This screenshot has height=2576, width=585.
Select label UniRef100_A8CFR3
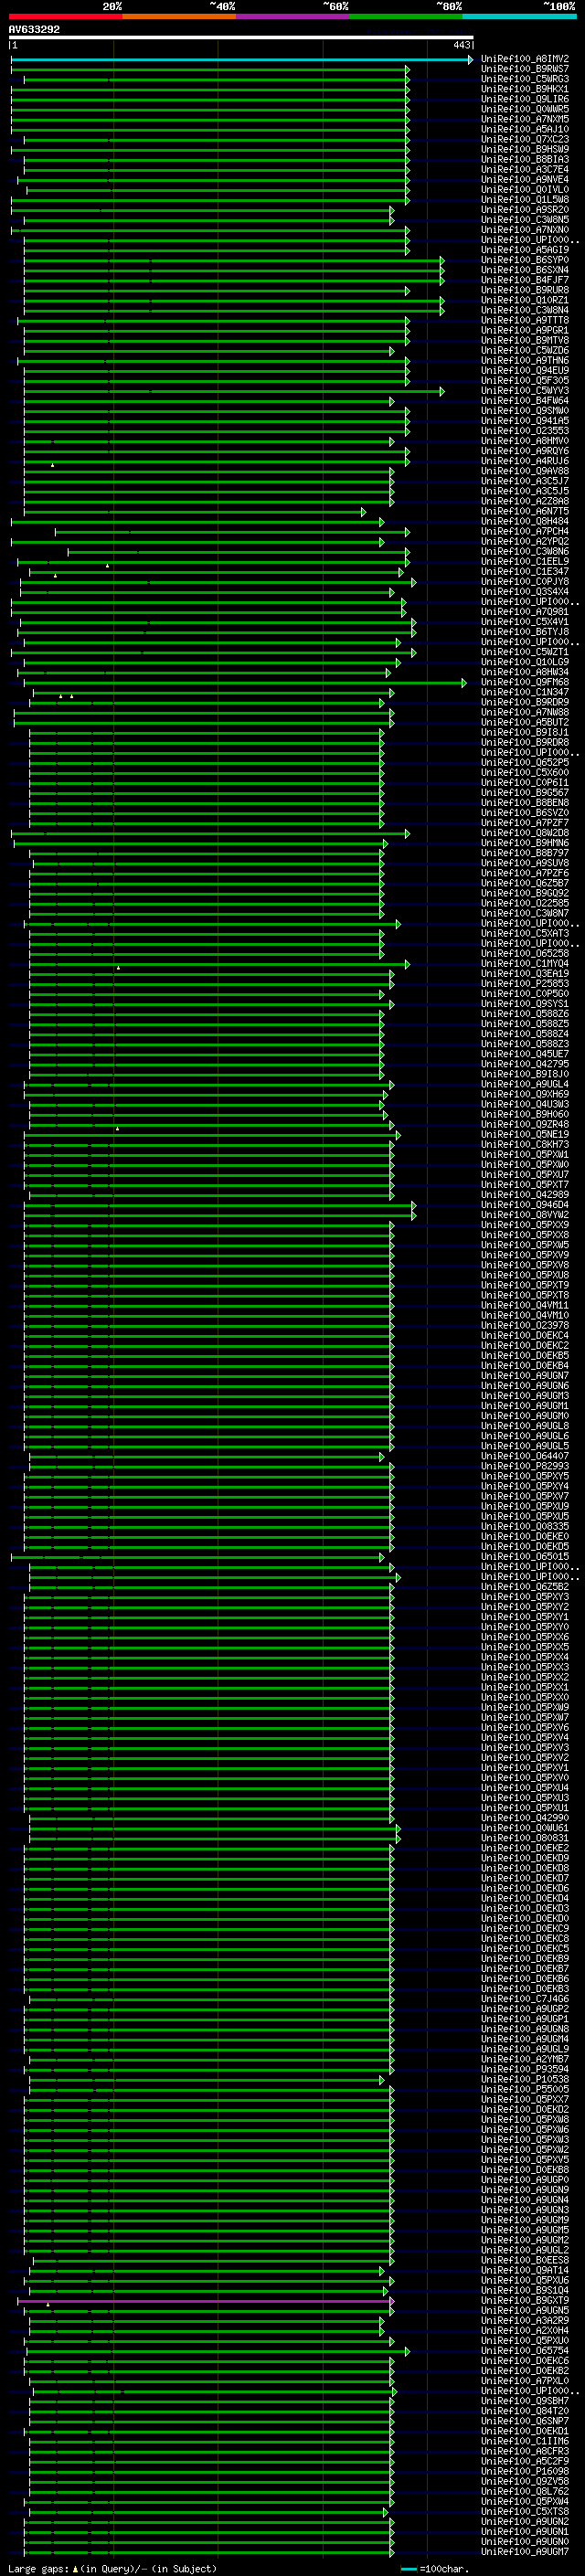[524, 2451]
